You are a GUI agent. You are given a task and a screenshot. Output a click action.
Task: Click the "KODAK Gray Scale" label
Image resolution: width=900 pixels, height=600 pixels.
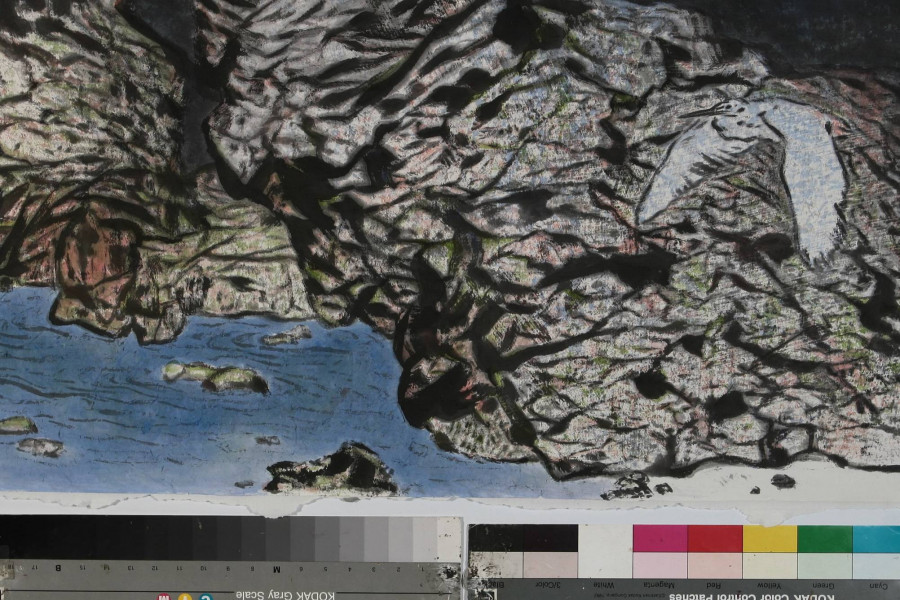(x=285, y=595)
